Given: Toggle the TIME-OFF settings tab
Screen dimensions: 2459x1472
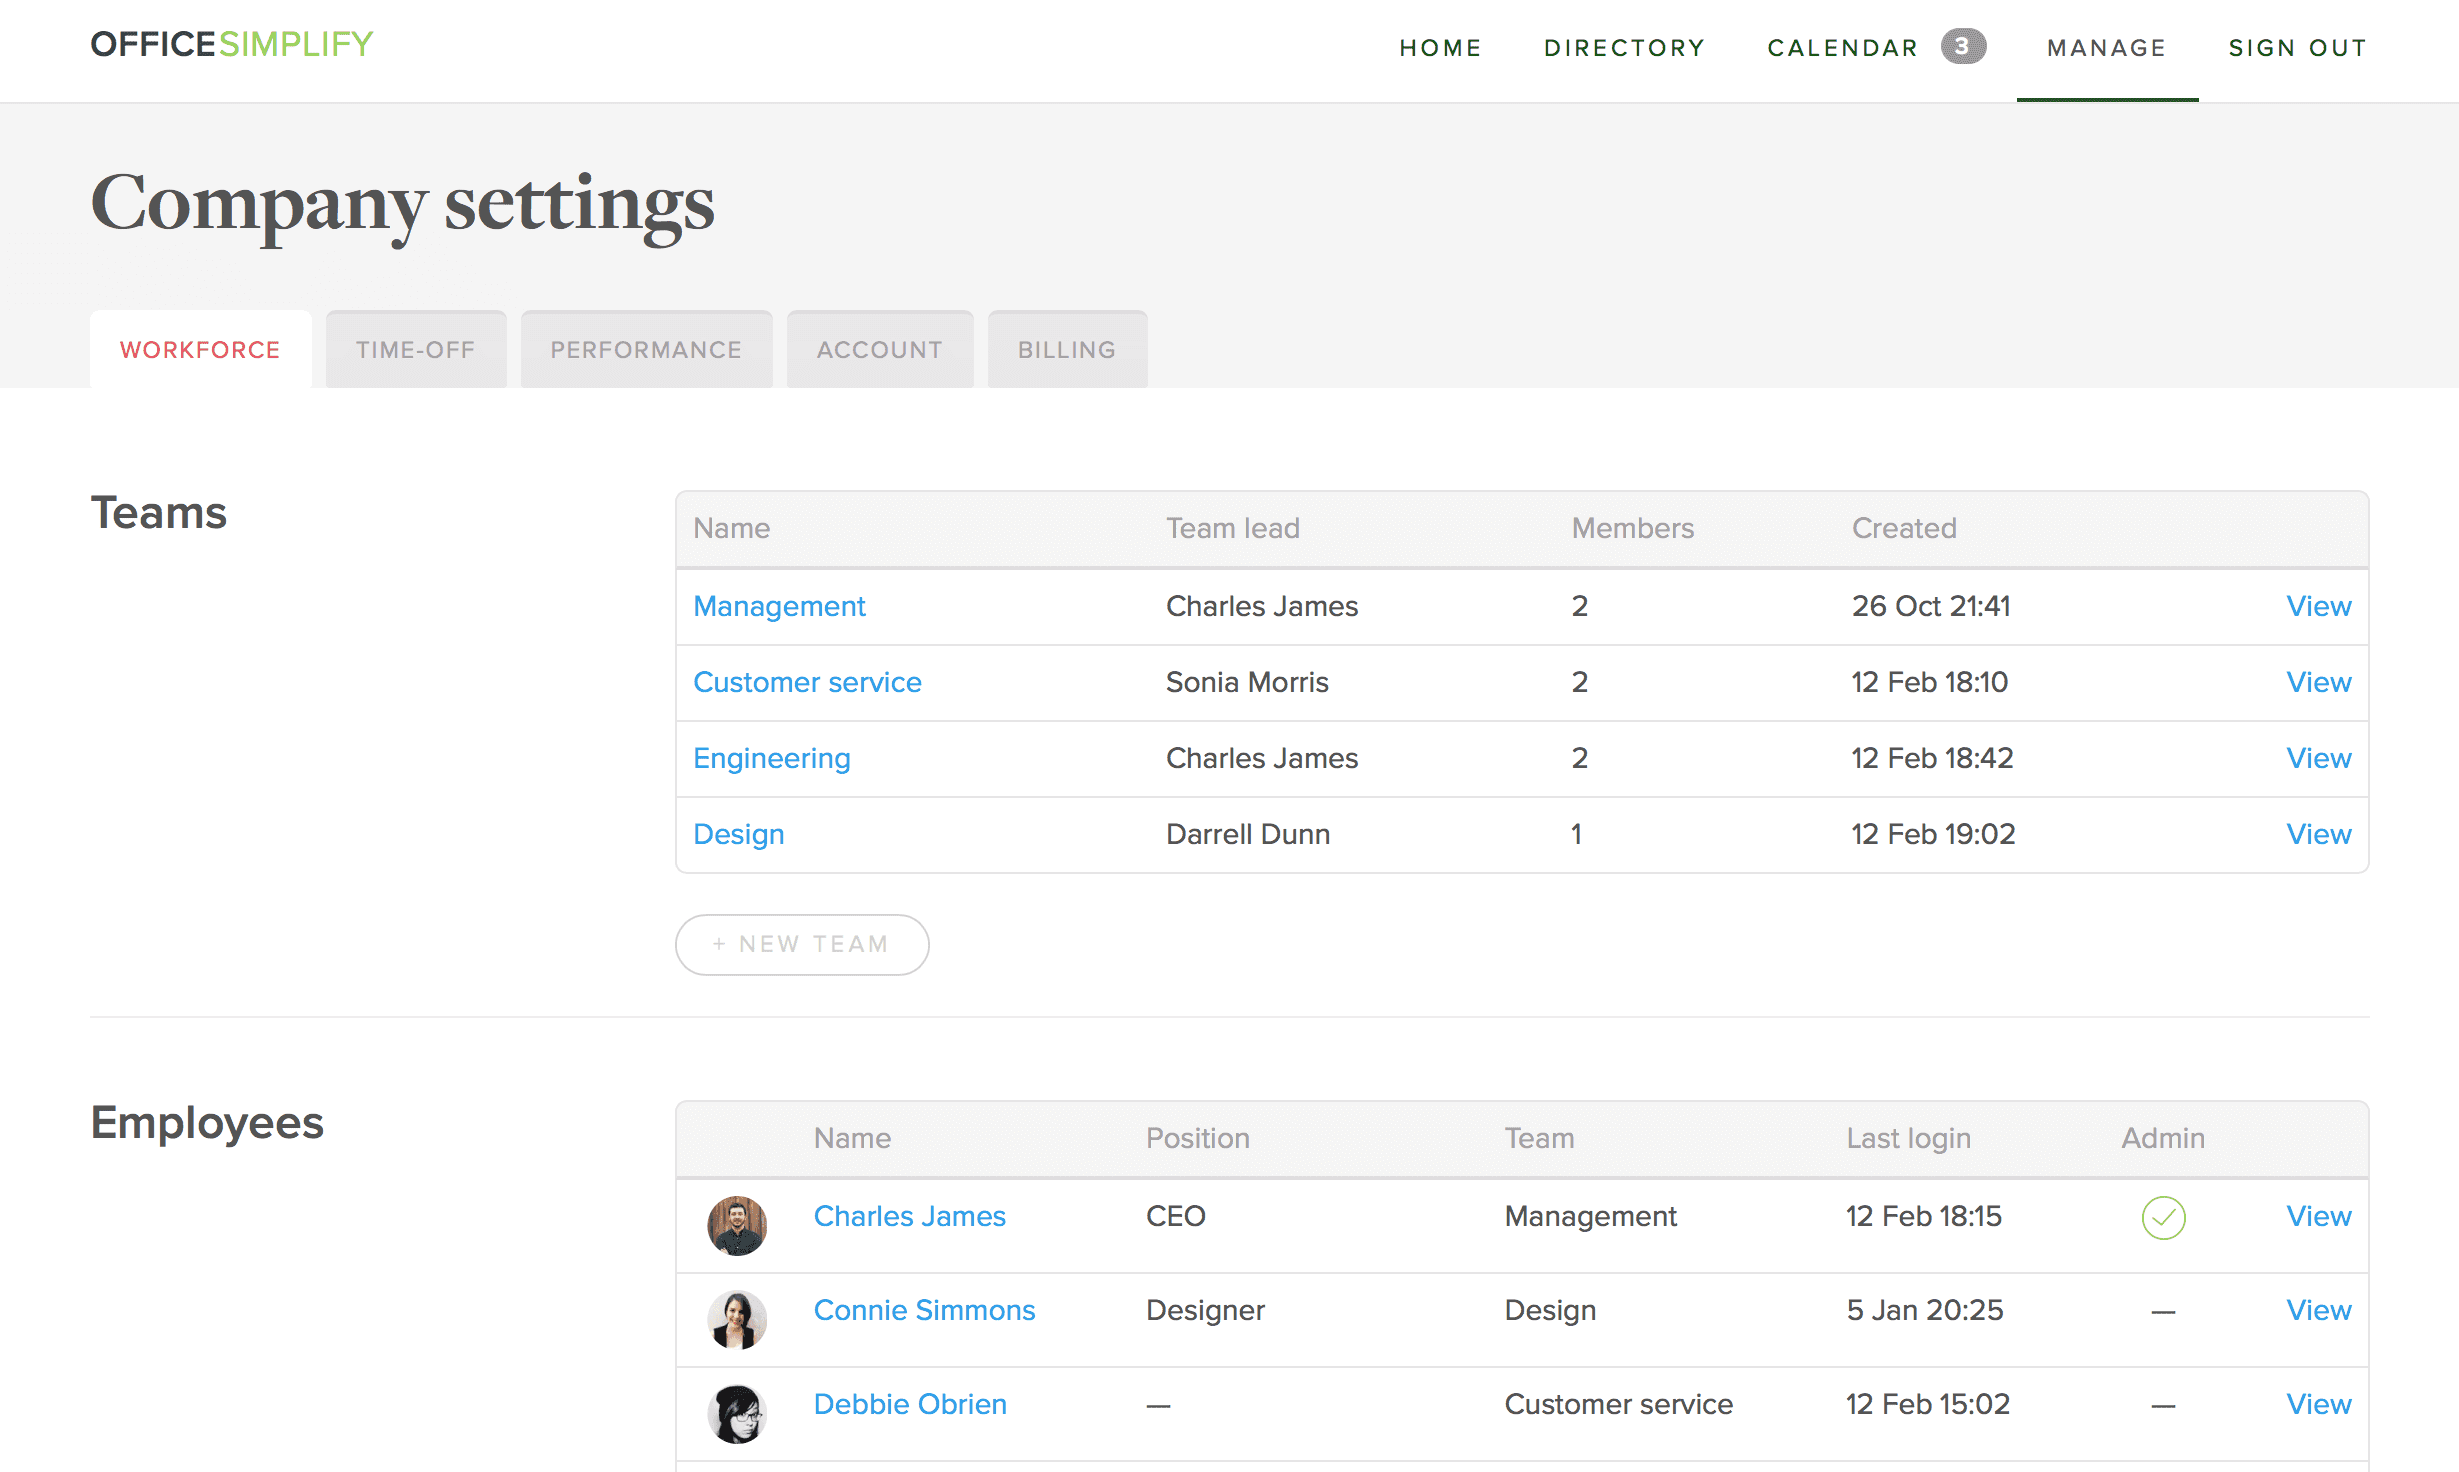Looking at the screenshot, I should point(413,349).
